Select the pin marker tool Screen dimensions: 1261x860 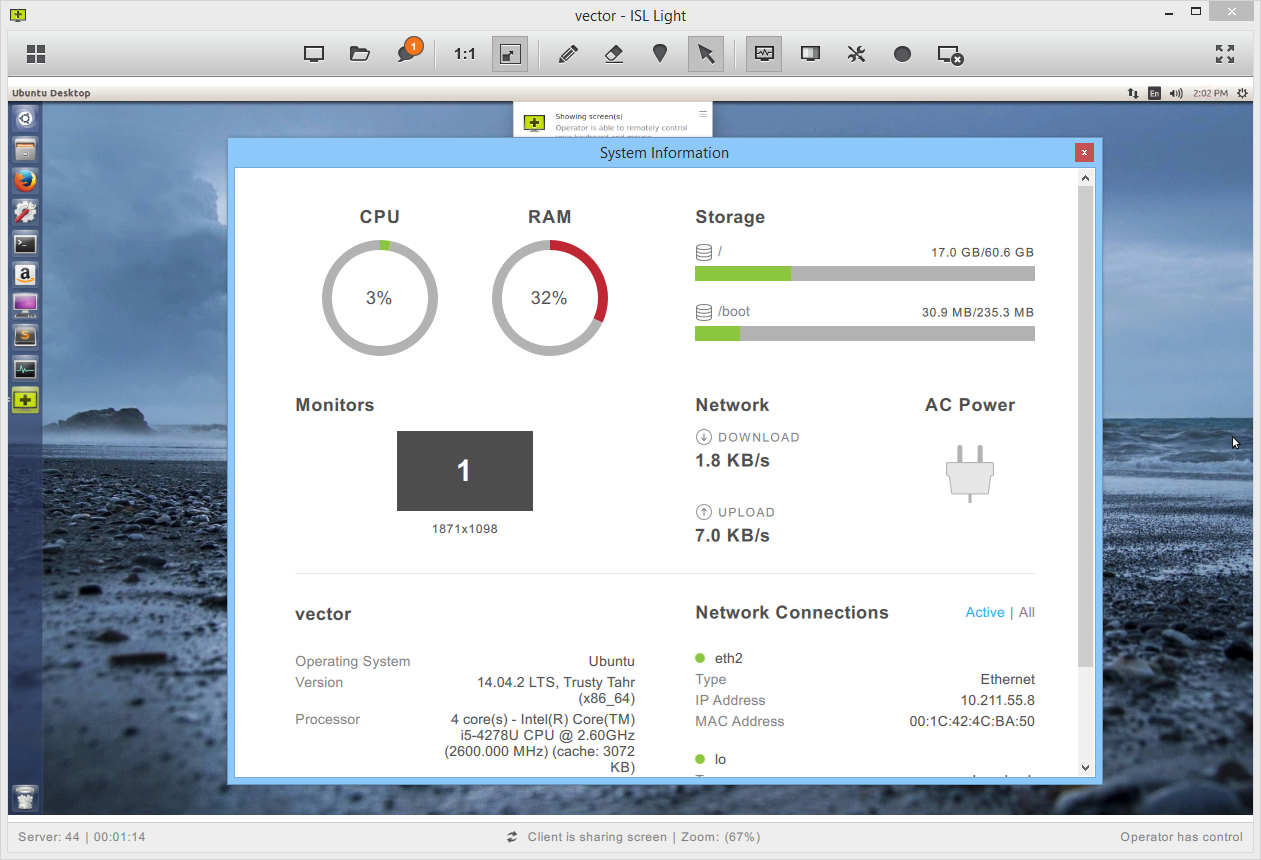pos(660,54)
